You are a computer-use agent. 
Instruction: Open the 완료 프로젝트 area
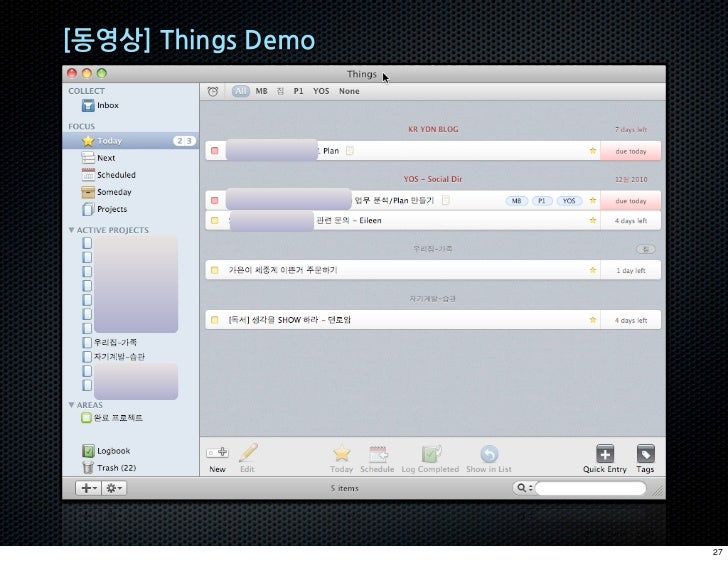(112, 418)
